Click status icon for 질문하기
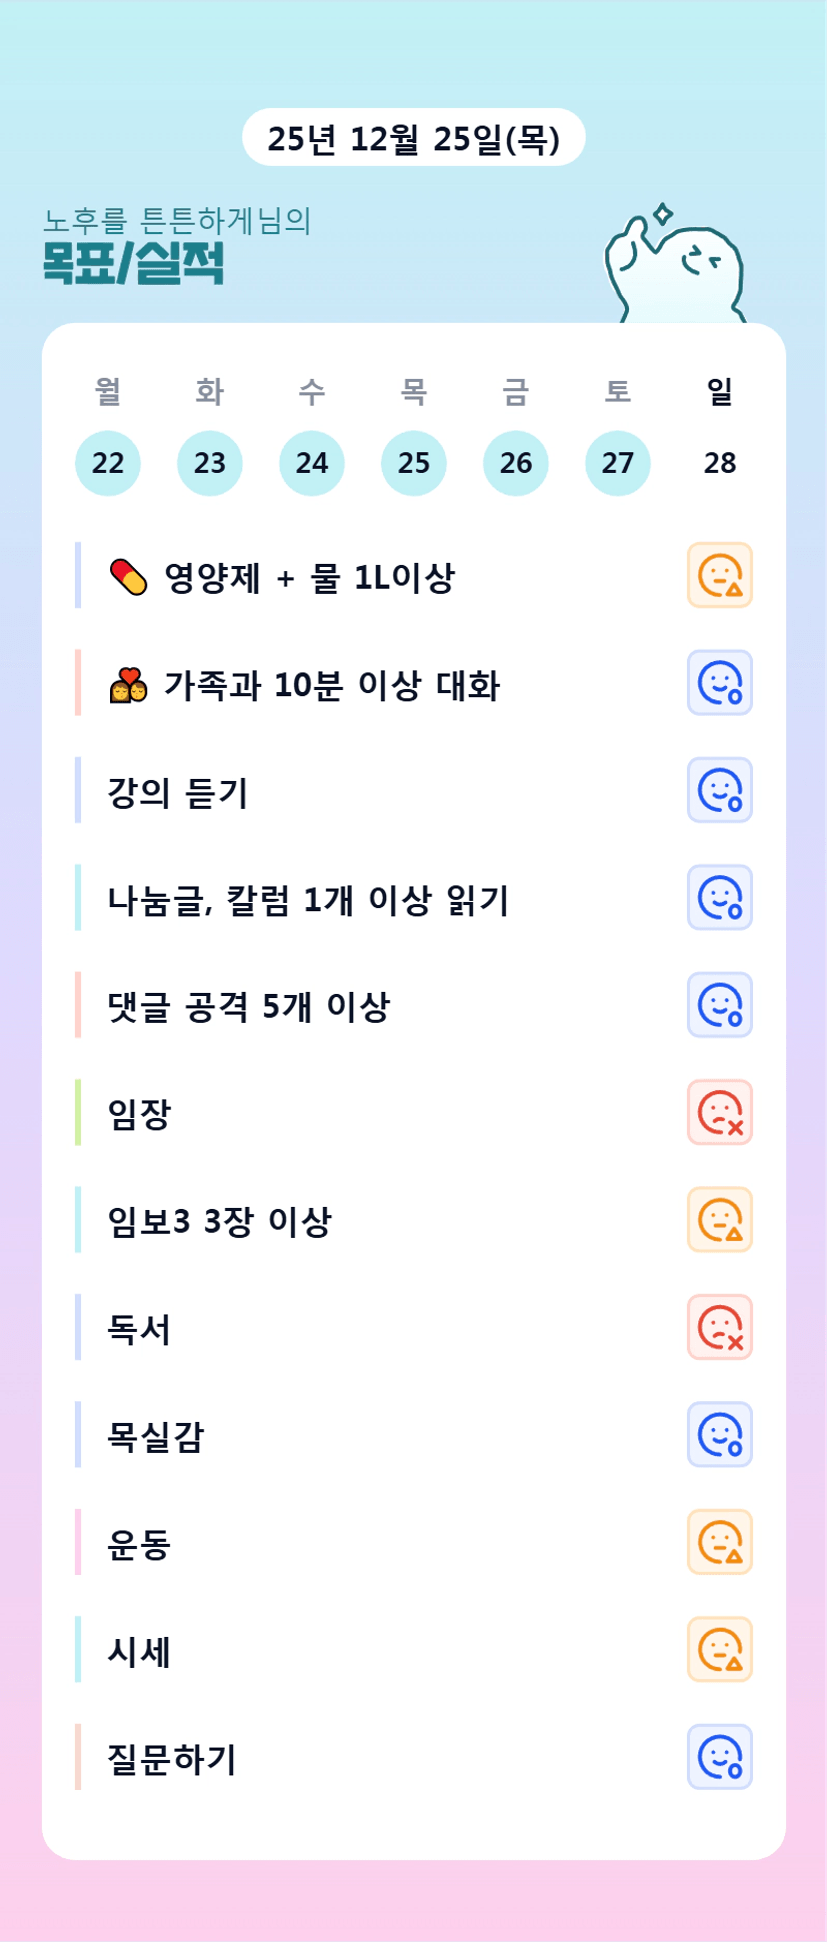Viewport: 827px width, 1943px height. [719, 1757]
